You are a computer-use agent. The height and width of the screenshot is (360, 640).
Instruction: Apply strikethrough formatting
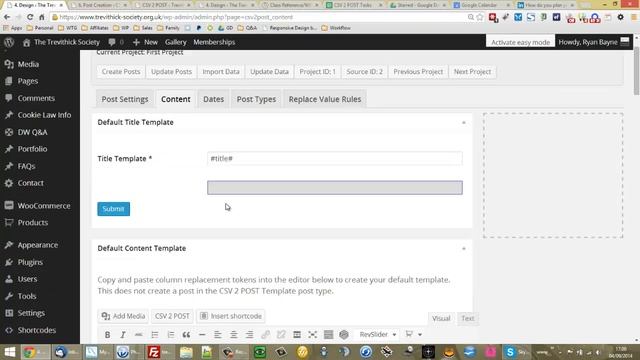click(139, 335)
